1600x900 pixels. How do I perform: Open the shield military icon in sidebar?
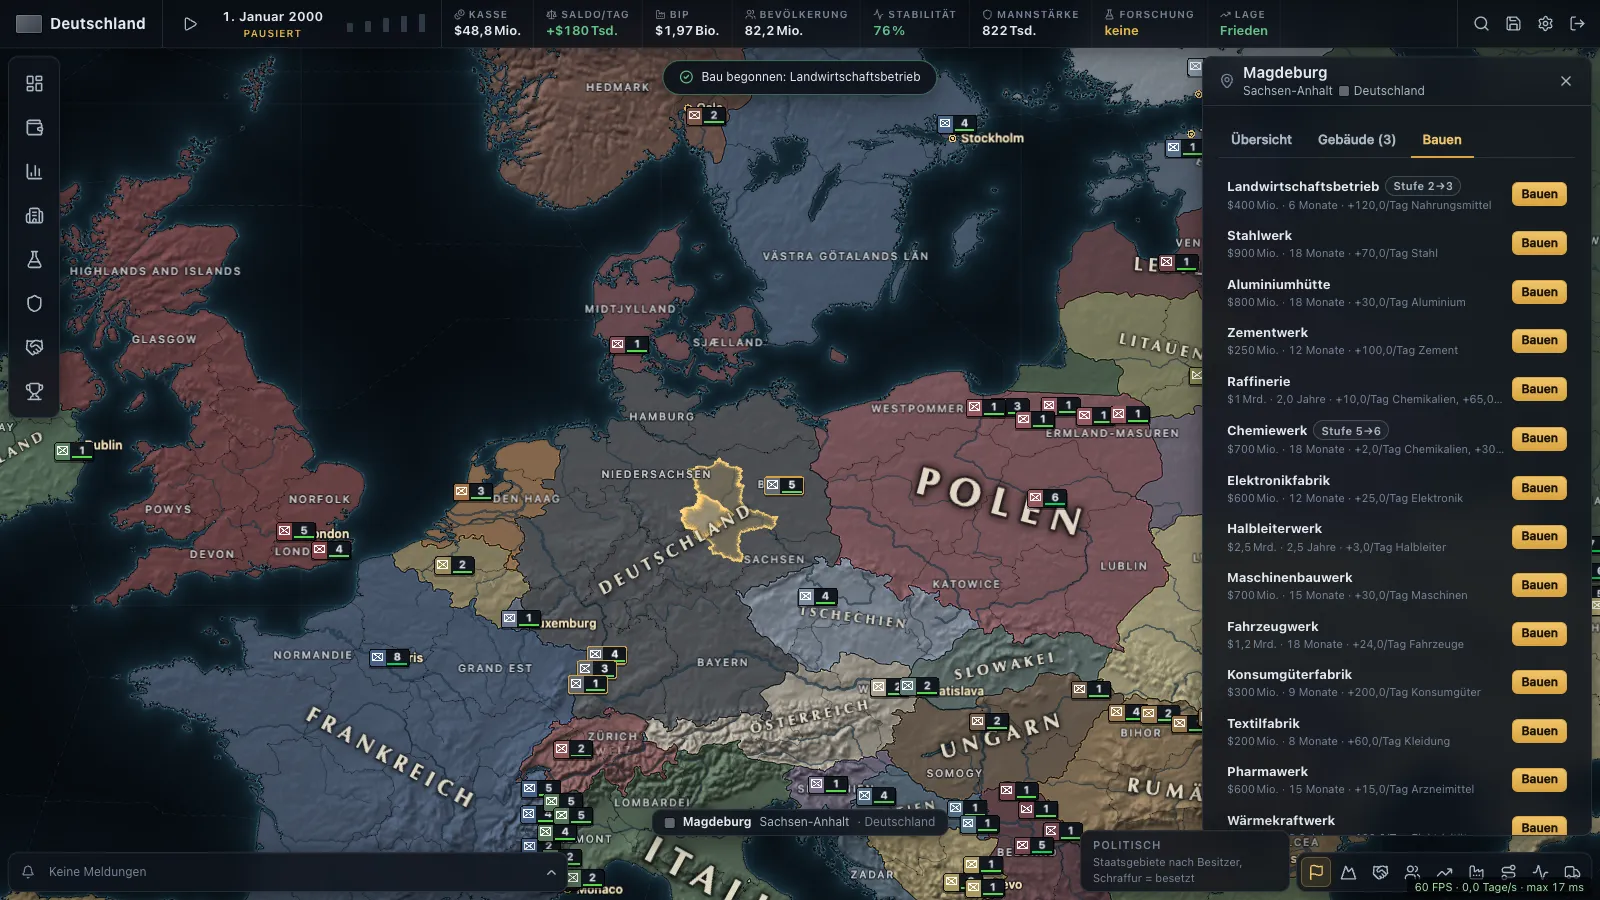tap(34, 304)
